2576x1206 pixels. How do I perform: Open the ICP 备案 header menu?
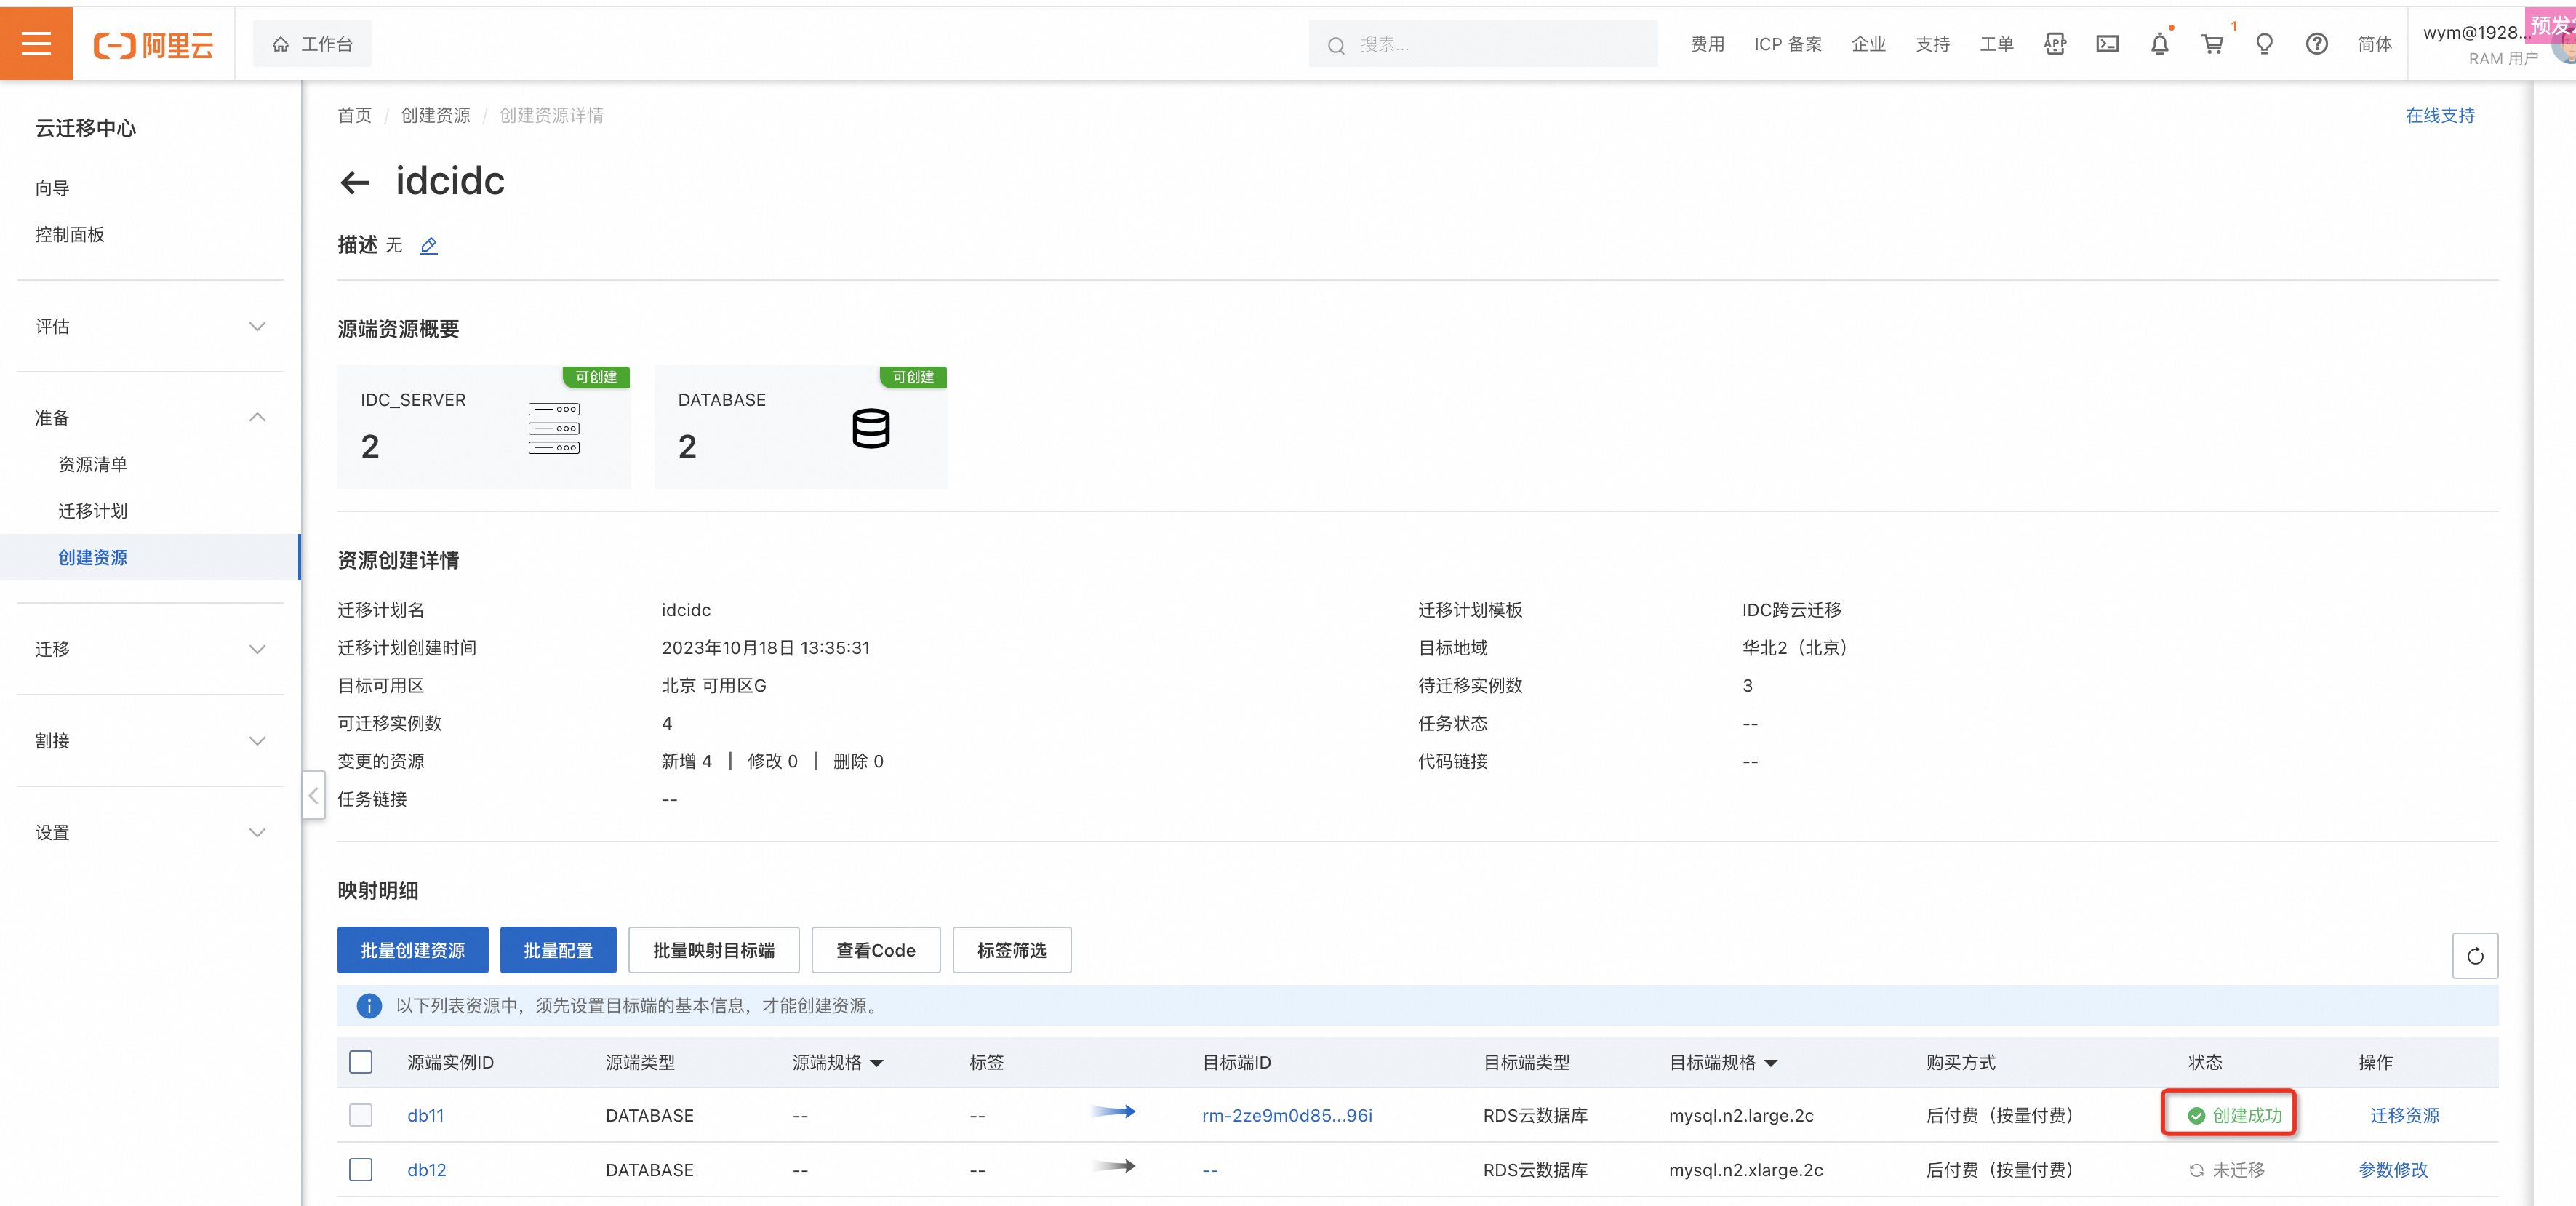pyautogui.click(x=1787, y=44)
